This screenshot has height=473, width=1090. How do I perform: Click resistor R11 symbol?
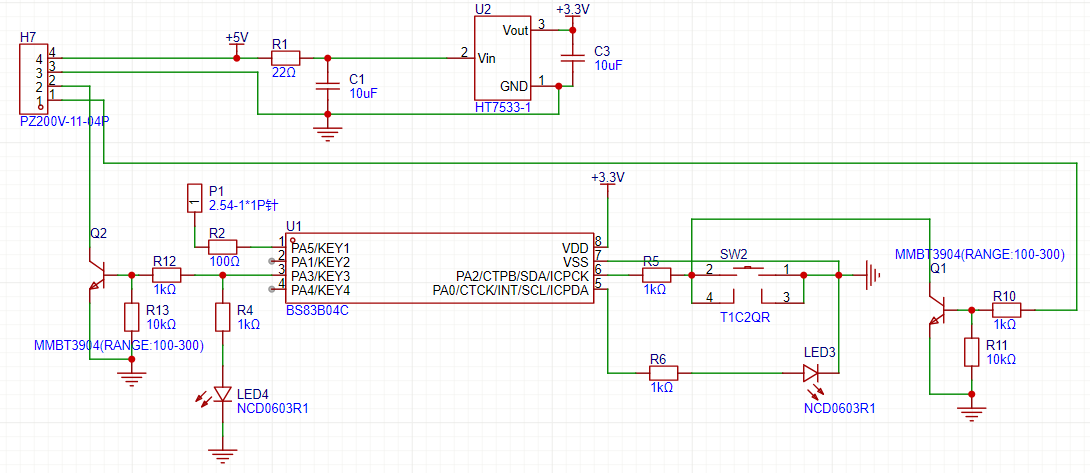pos(969,351)
